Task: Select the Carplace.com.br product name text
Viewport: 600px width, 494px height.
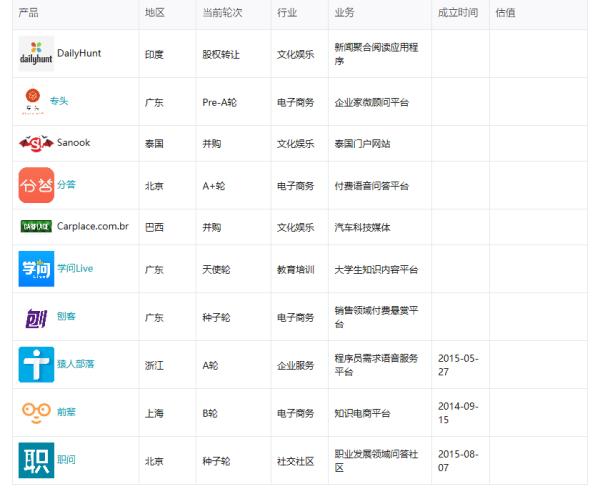Action: (93, 226)
